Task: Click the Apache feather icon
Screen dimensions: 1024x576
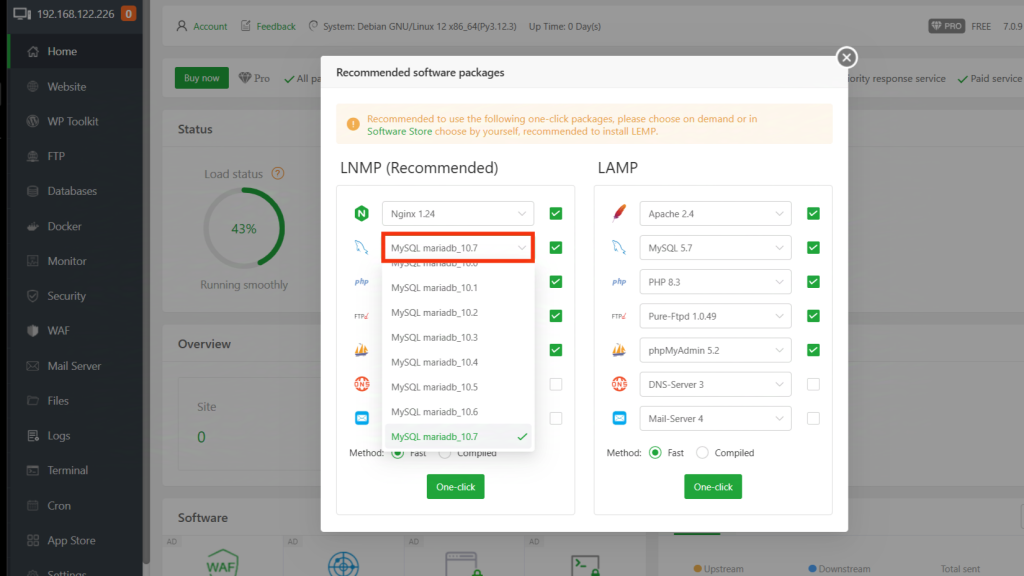Action: [620, 213]
